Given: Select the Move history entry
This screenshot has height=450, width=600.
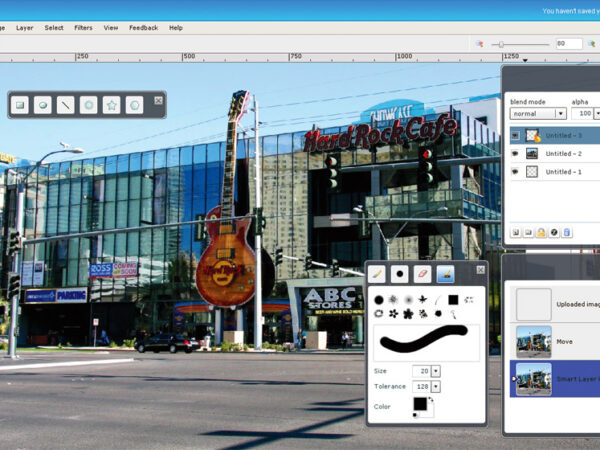Looking at the screenshot, I should point(555,340).
